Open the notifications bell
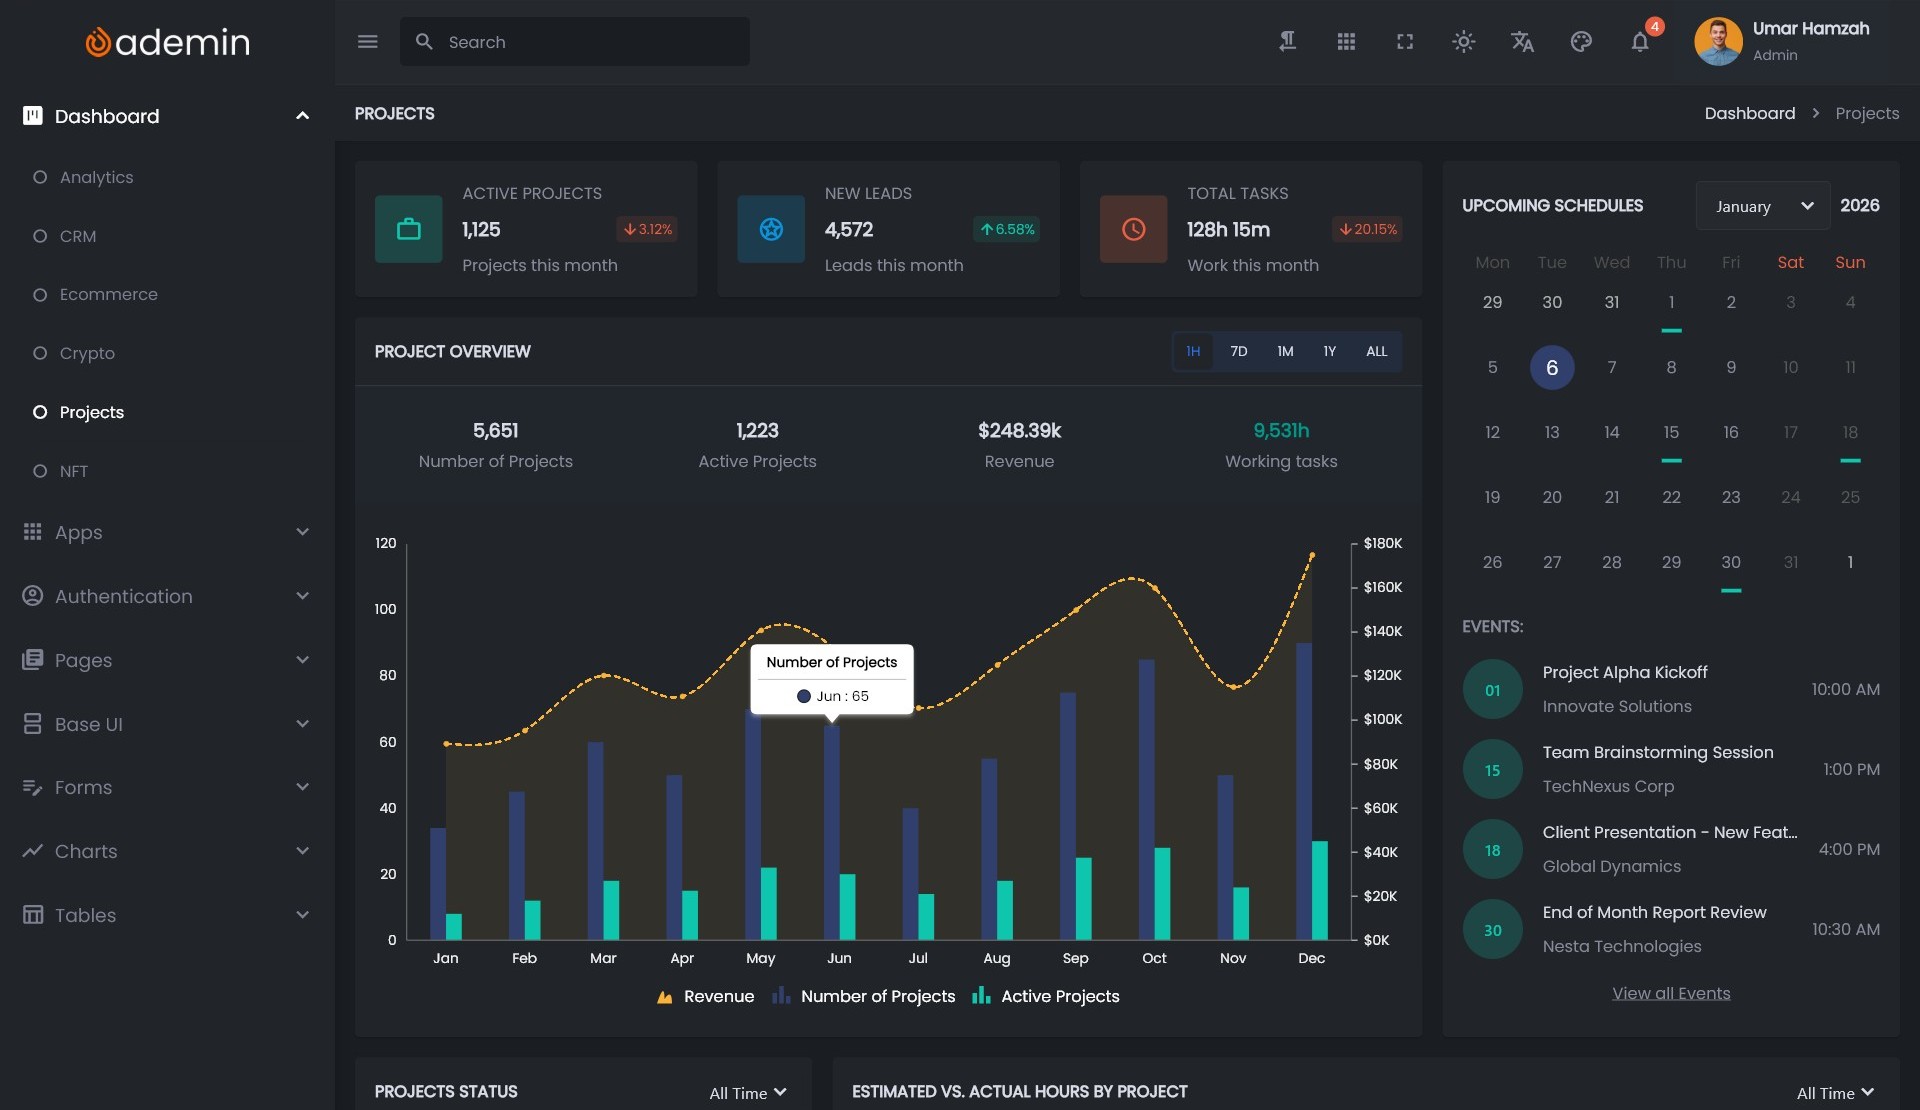Image resolution: width=1920 pixels, height=1110 pixels. pyautogui.click(x=1640, y=42)
